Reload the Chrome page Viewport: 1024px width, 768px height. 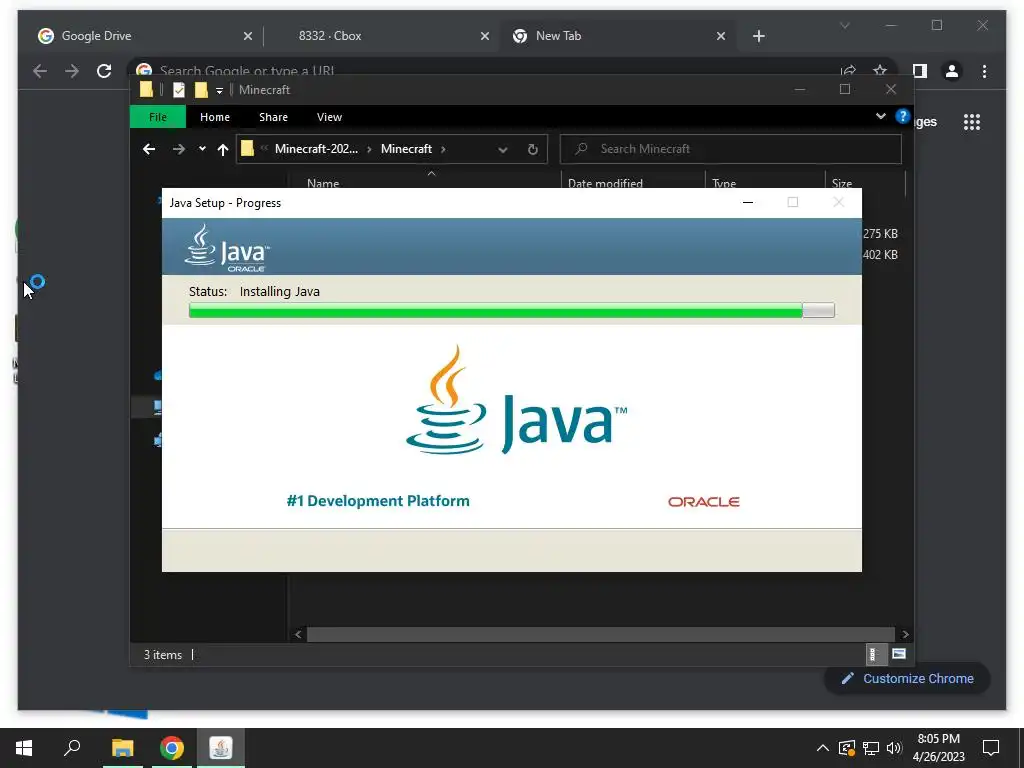104,71
